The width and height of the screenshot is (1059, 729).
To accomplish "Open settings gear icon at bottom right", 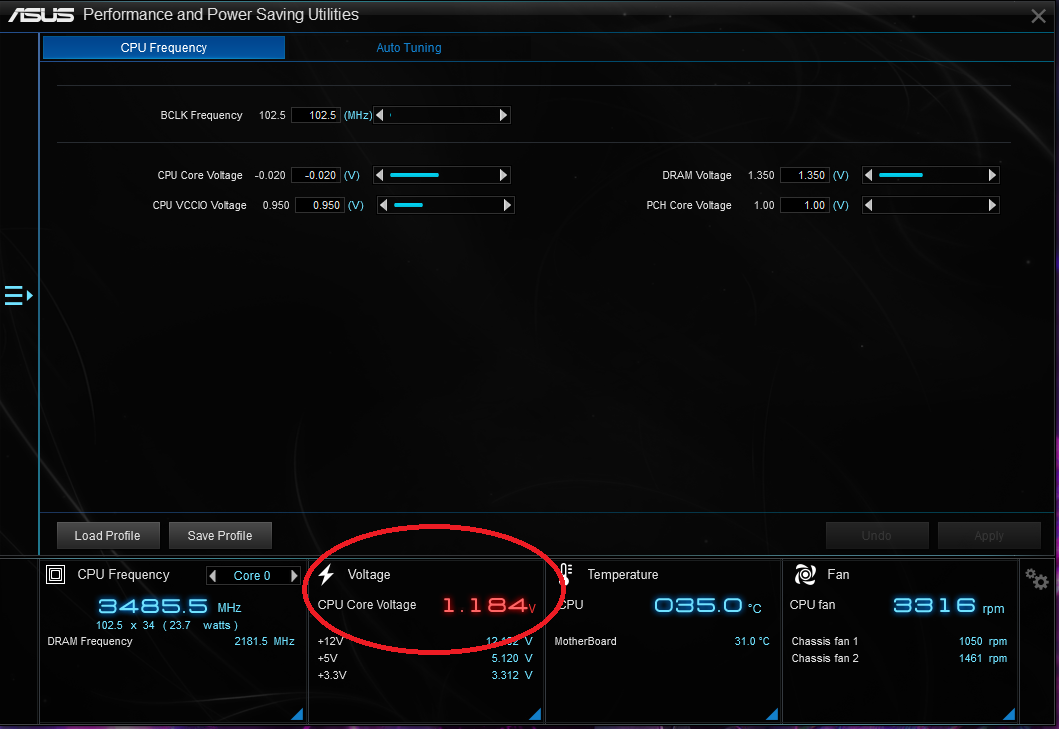I will [x=1037, y=579].
